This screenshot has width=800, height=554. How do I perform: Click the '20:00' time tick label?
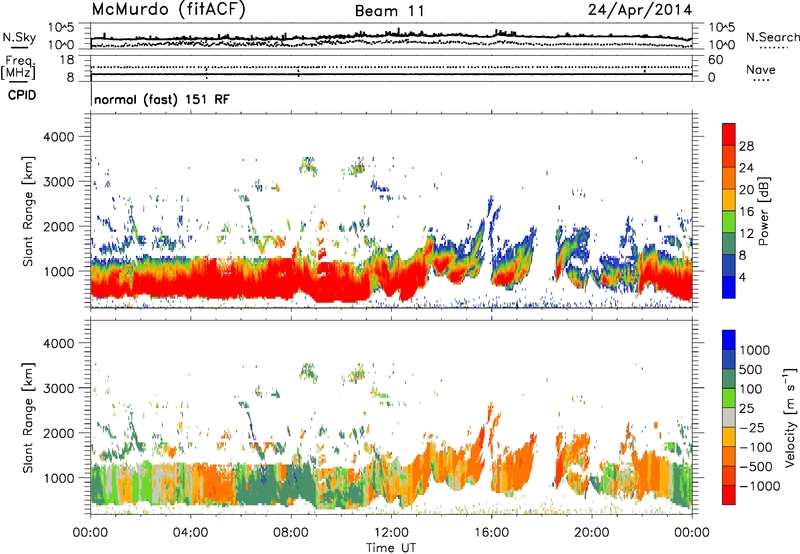592,533
